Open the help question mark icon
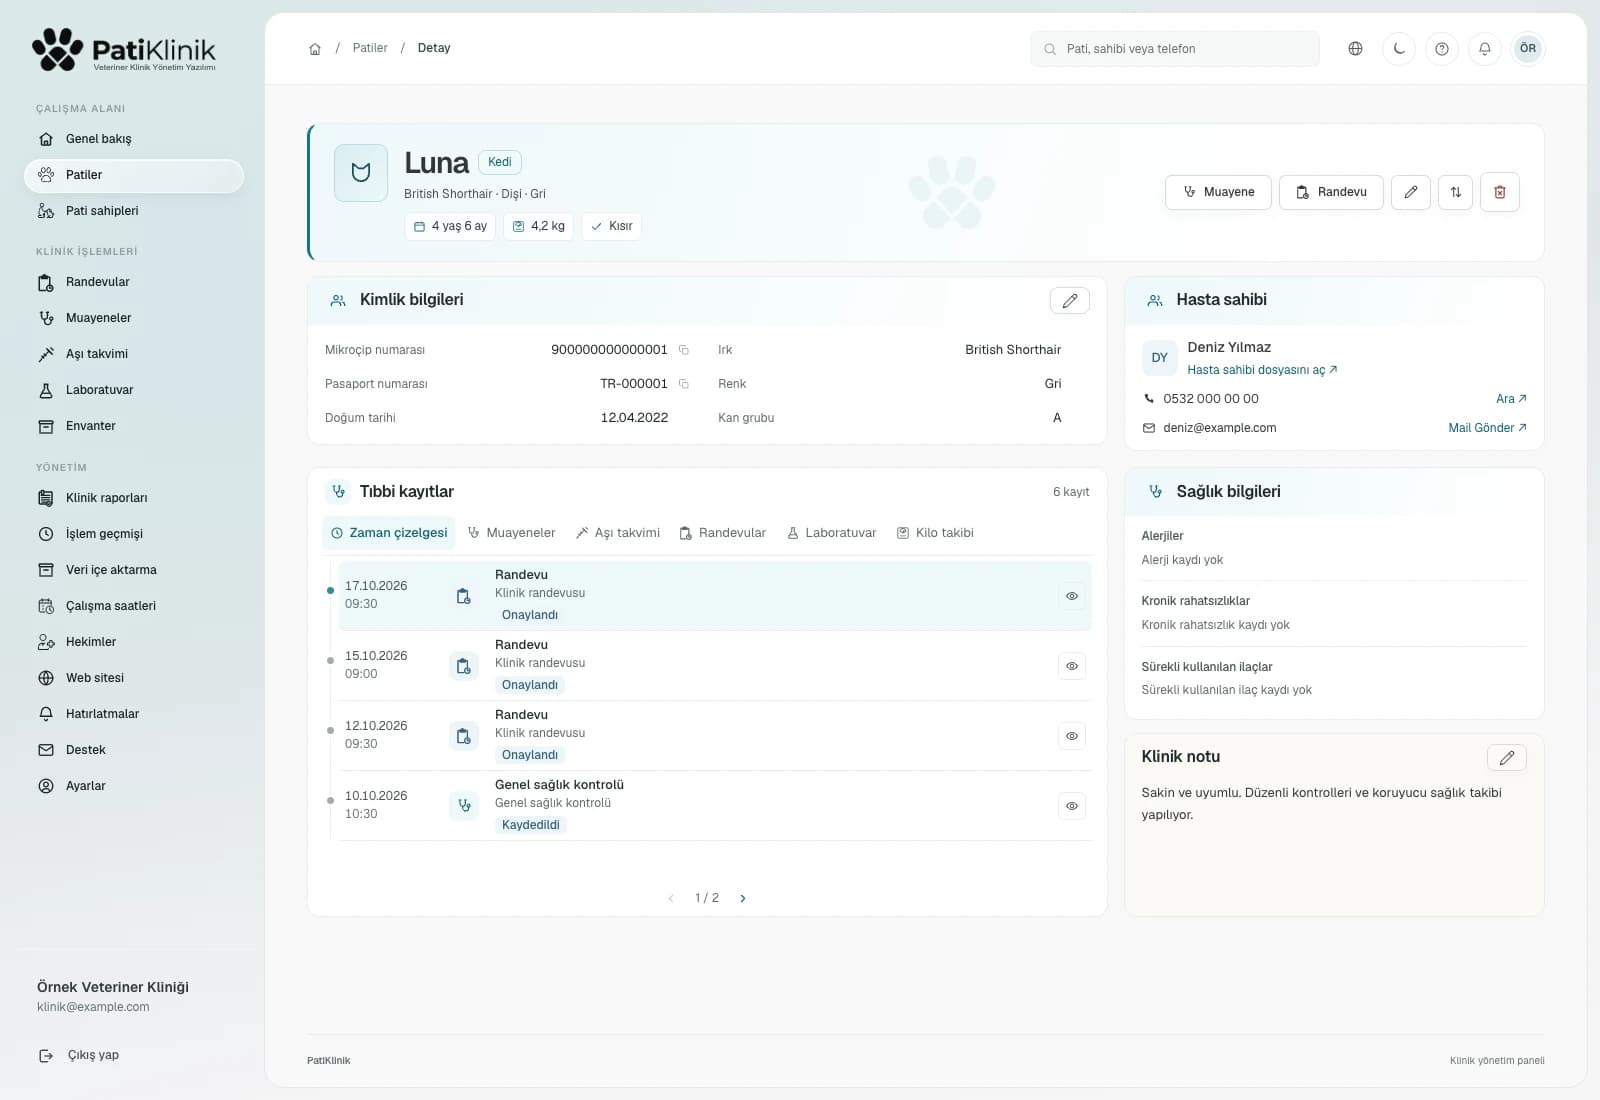Viewport: 1600px width, 1100px height. [1442, 48]
